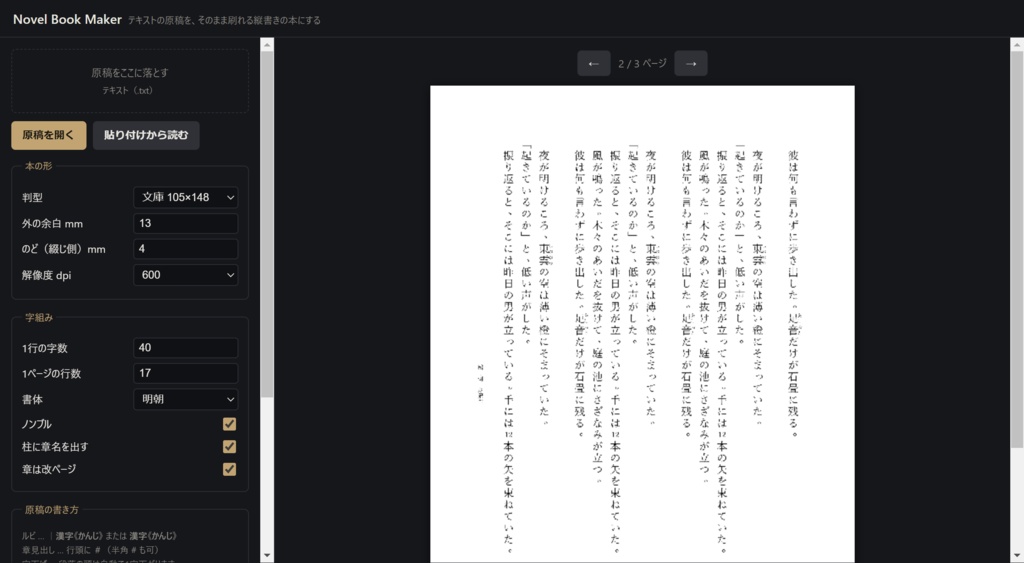
Task: Uncheck the ノンブル checkbox
Action: point(229,424)
